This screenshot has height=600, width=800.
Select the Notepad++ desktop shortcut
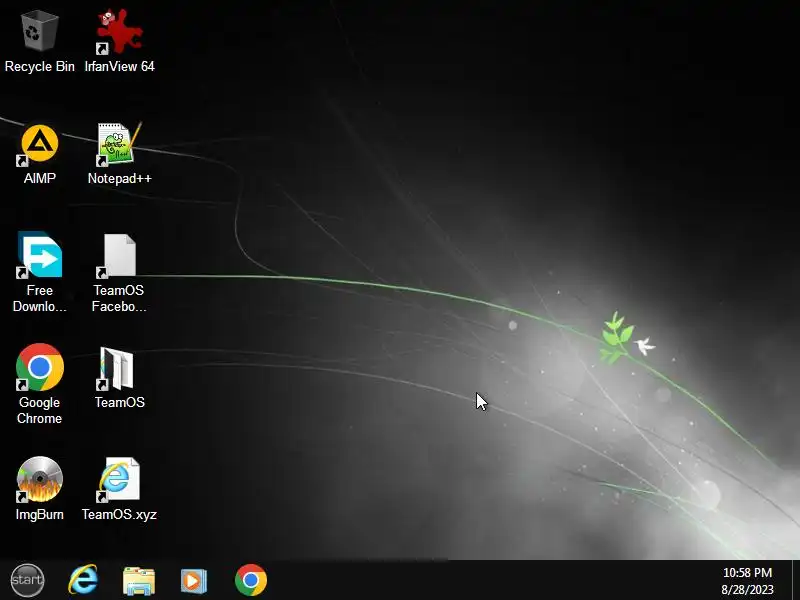(119, 153)
